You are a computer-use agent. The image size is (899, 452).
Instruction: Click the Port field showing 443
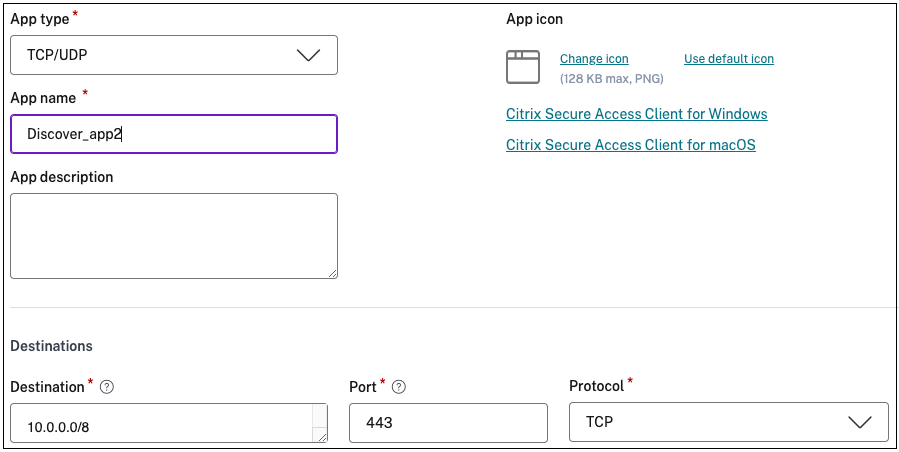click(447, 423)
